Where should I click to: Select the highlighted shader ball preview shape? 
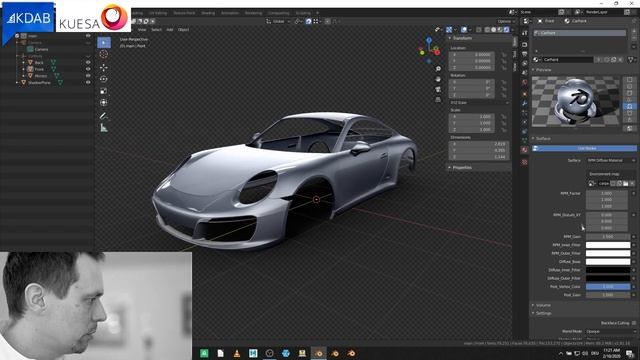(x=630, y=106)
